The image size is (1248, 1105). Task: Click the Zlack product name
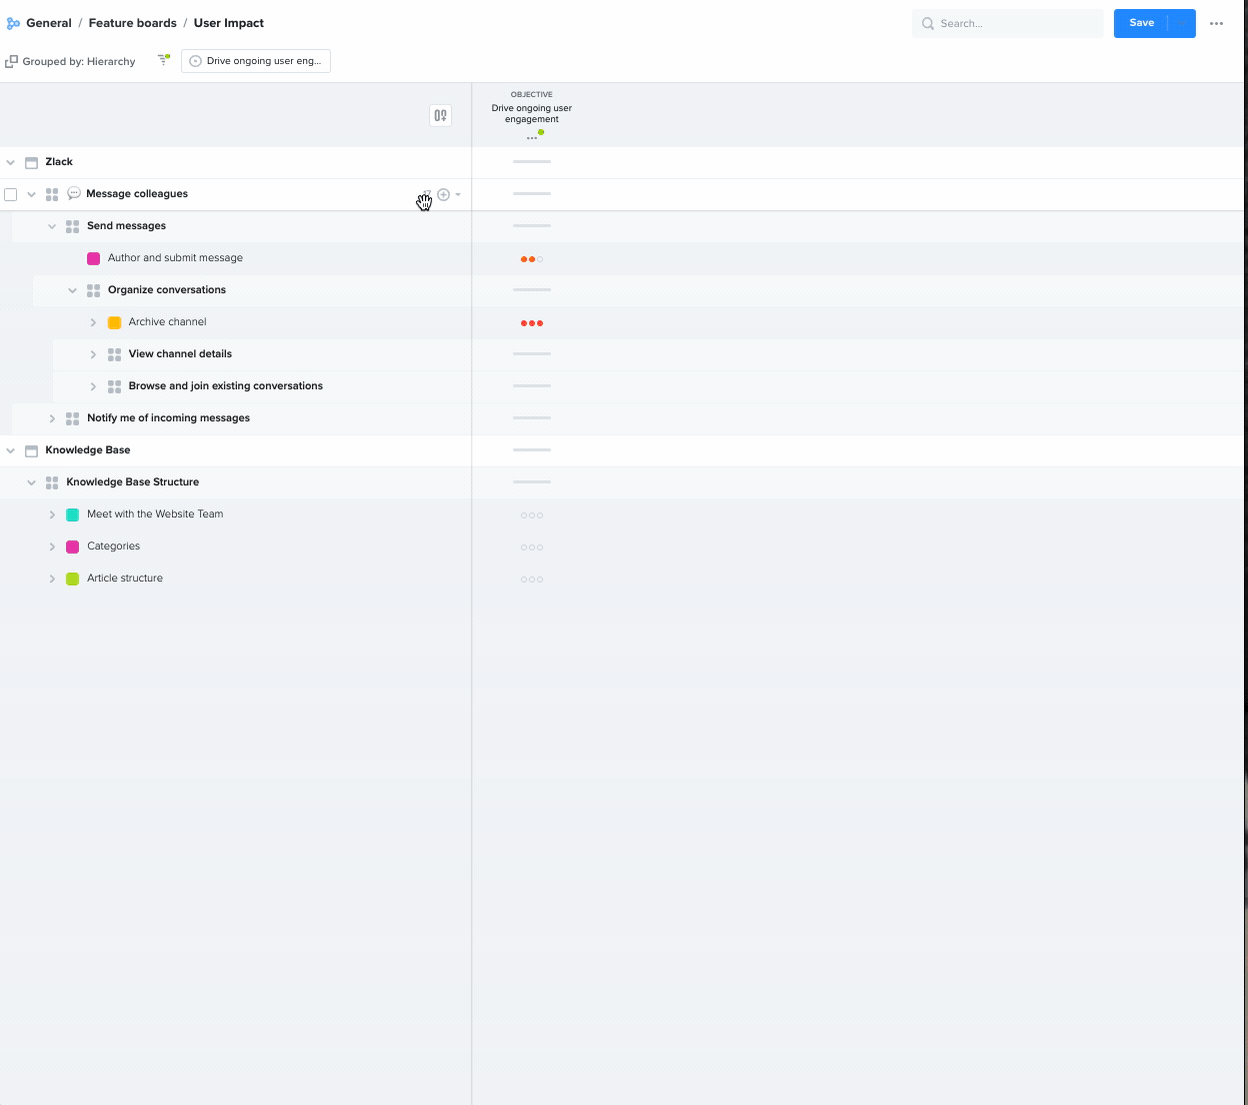point(59,162)
